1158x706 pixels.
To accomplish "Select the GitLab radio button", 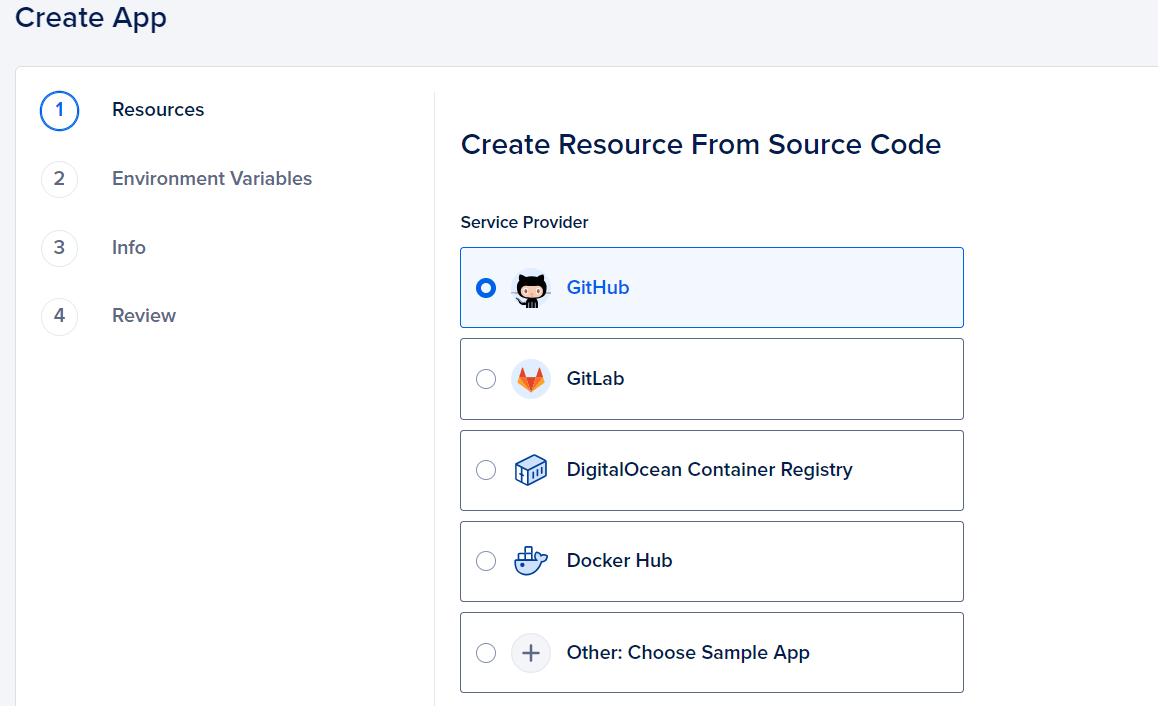I will [486, 379].
